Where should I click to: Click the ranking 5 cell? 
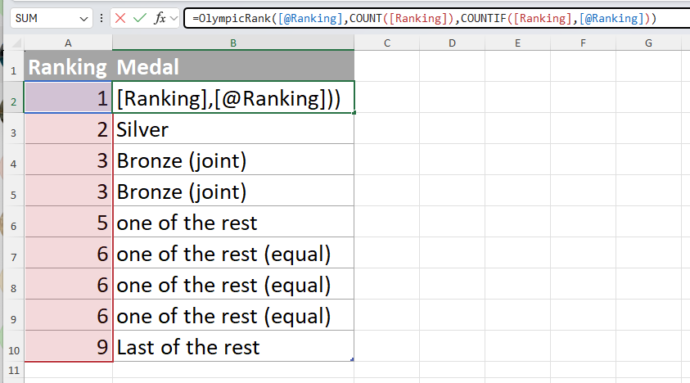tap(68, 222)
